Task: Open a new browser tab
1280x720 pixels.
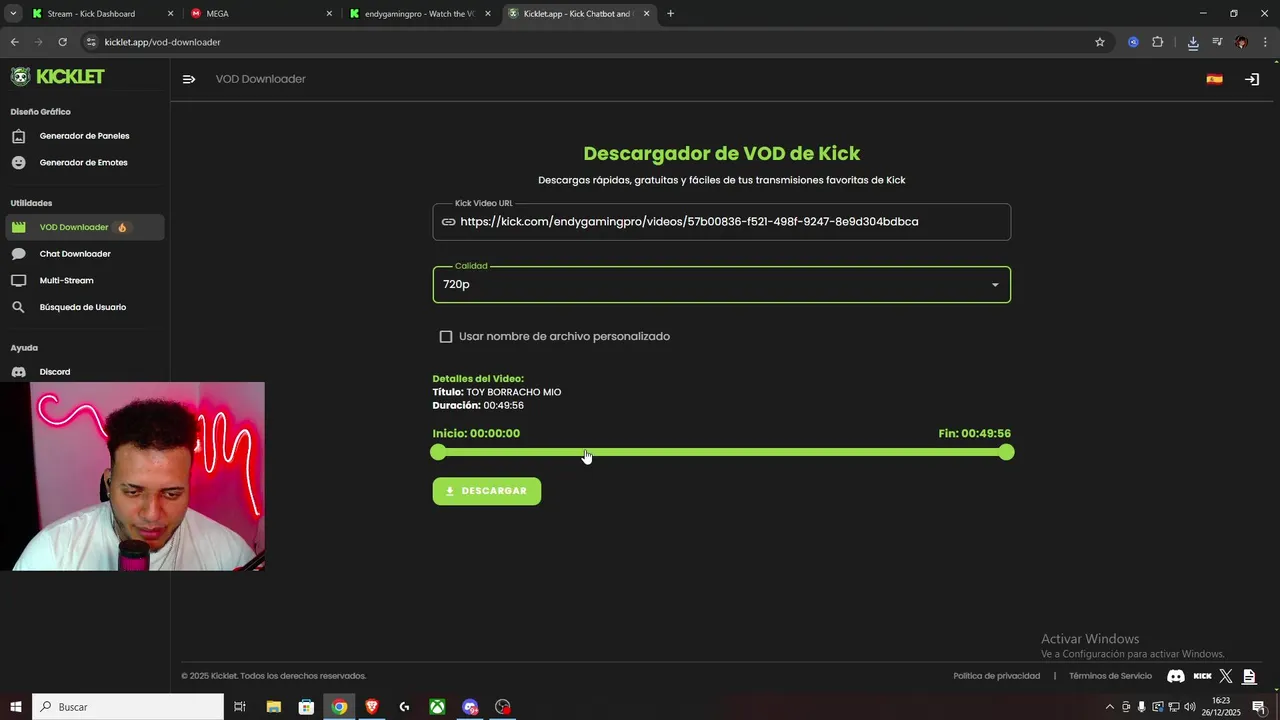Action: pyautogui.click(x=670, y=14)
